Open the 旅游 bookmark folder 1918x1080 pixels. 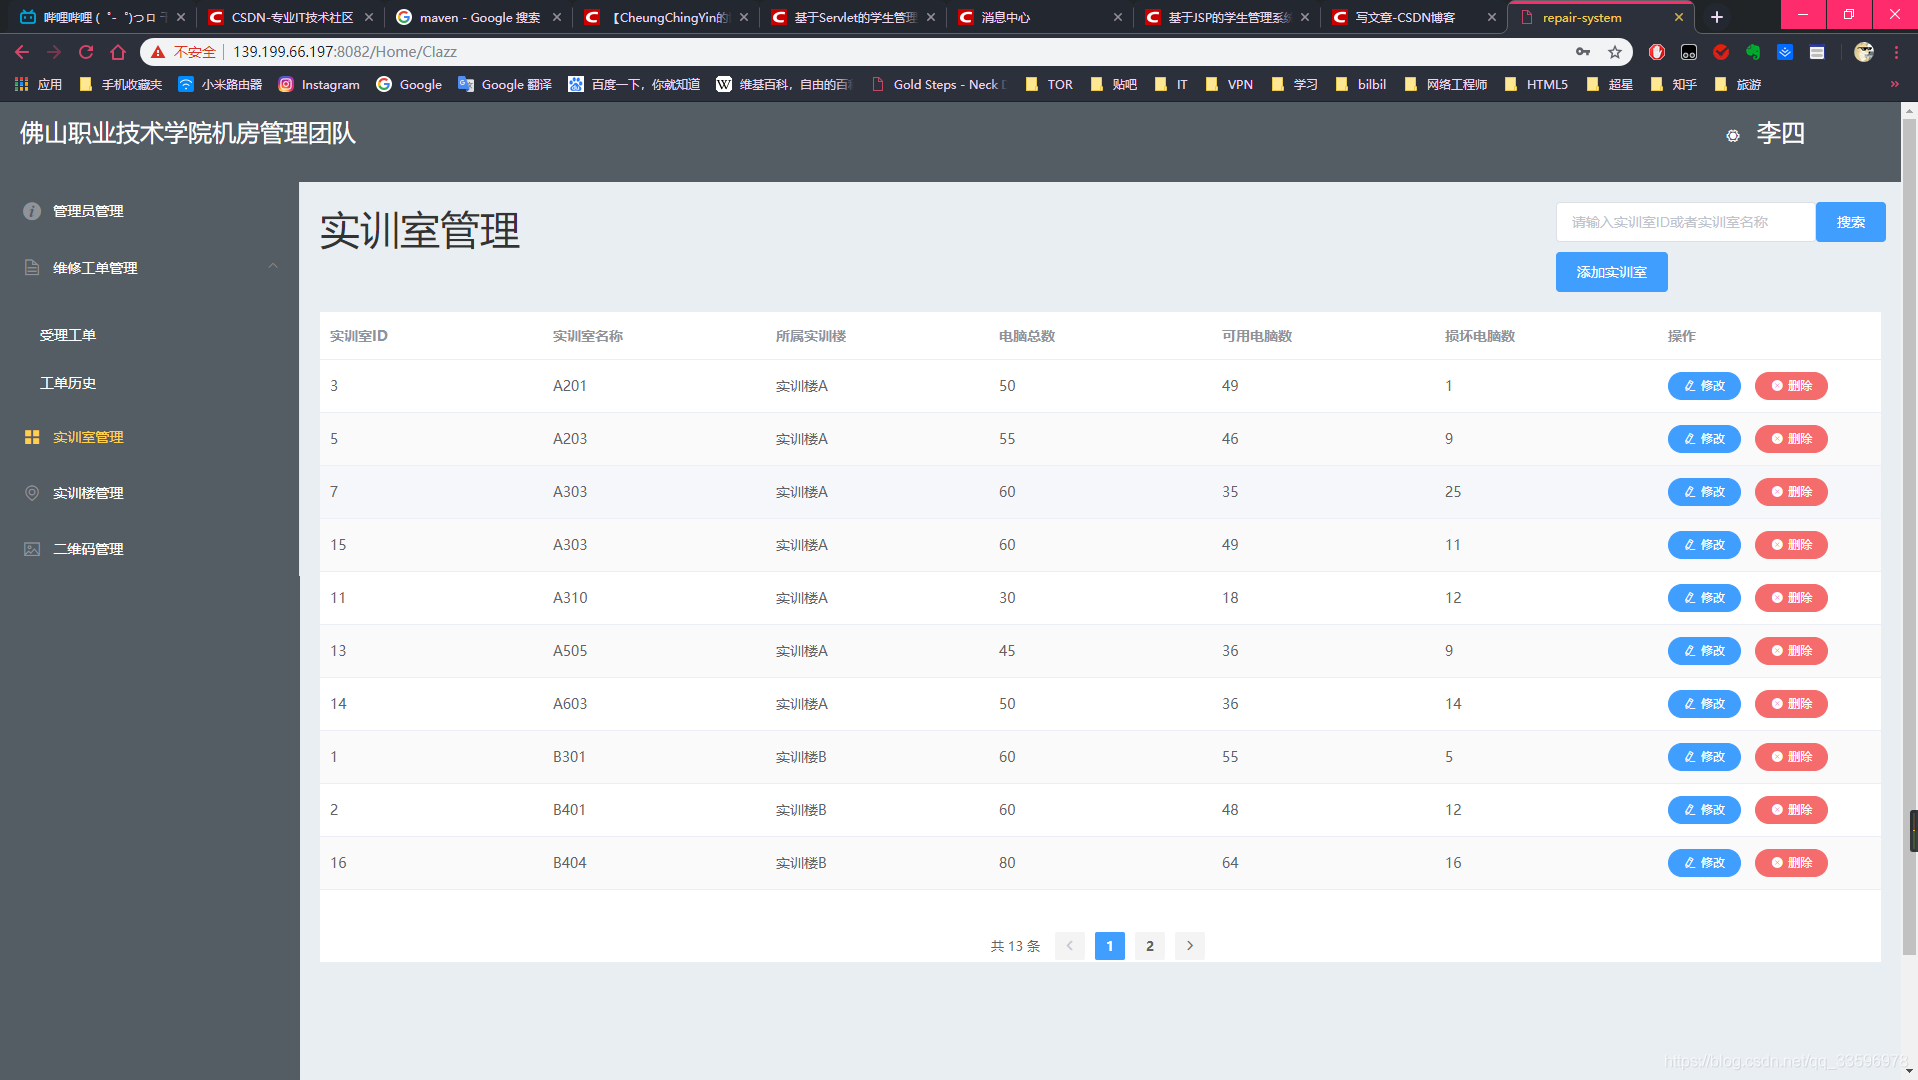click(x=1738, y=84)
